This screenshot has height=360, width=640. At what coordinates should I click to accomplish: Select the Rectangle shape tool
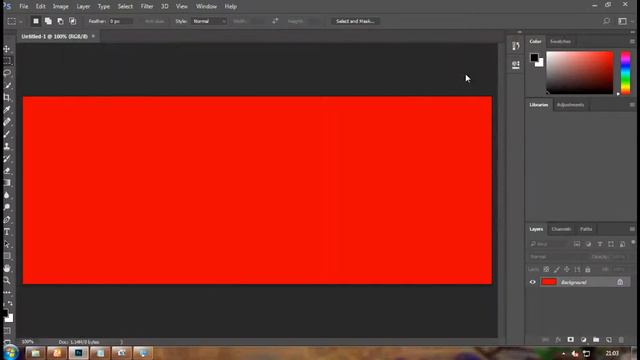pyautogui.click(x=7, y=256)
